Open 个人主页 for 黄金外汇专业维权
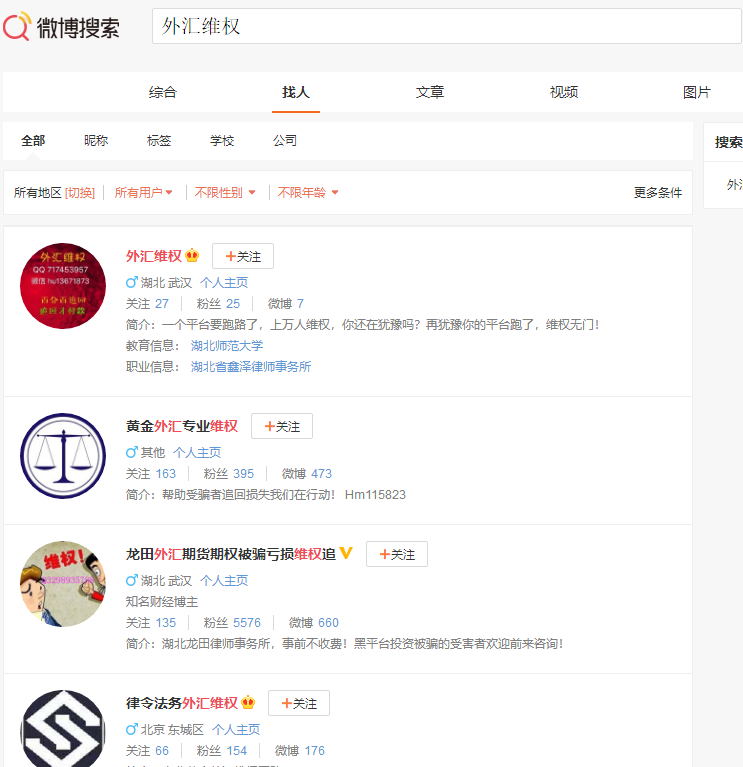 pos(197,453)
